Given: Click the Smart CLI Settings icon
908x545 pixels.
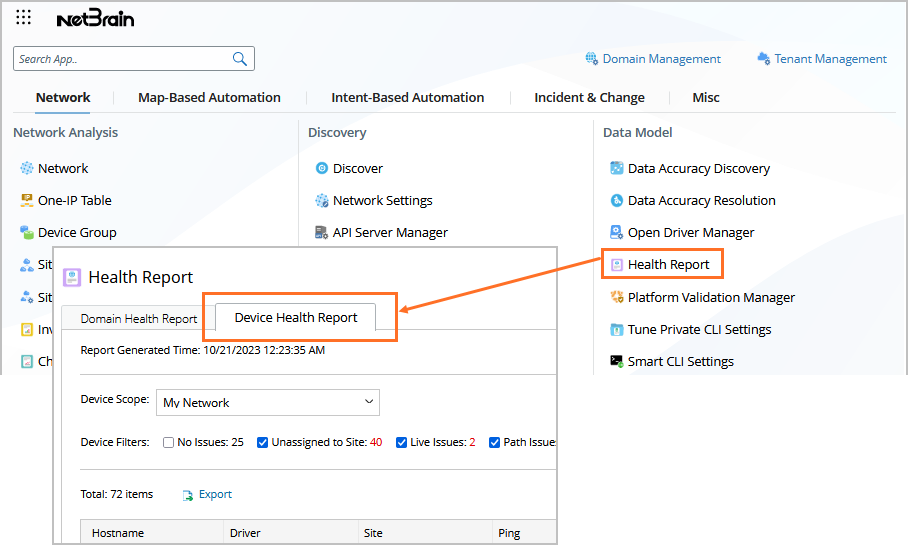Looking at the screenshot, I should [617, 361].
